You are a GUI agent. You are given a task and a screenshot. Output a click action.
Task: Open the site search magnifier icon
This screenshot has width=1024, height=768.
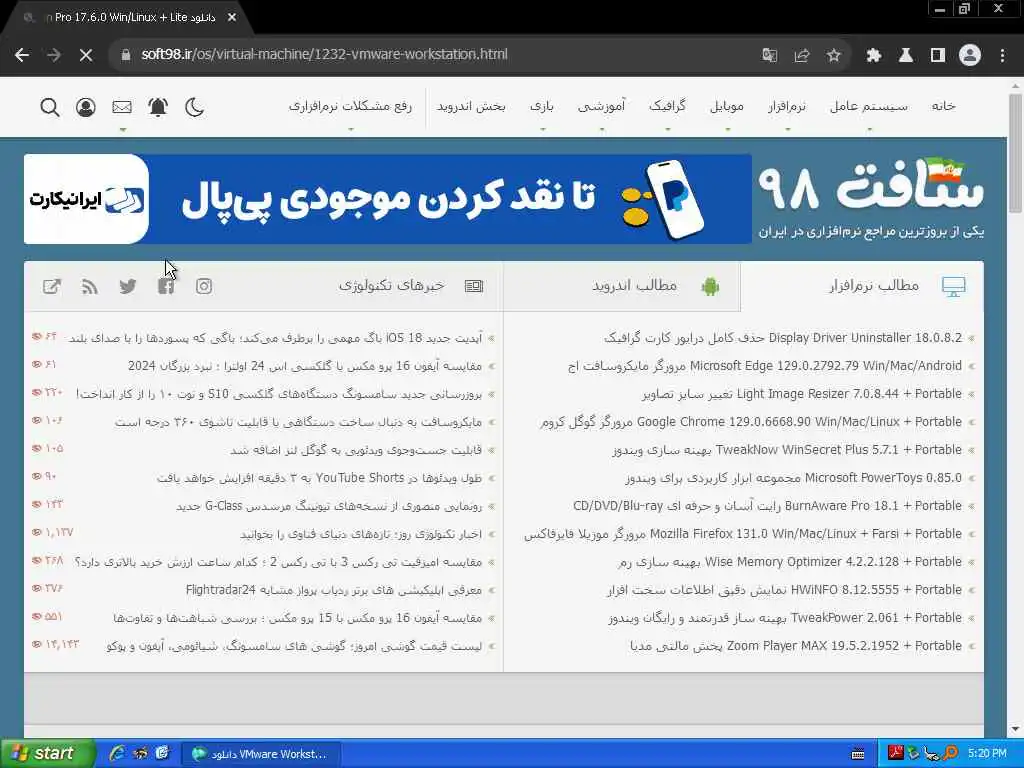coord(50,106)
